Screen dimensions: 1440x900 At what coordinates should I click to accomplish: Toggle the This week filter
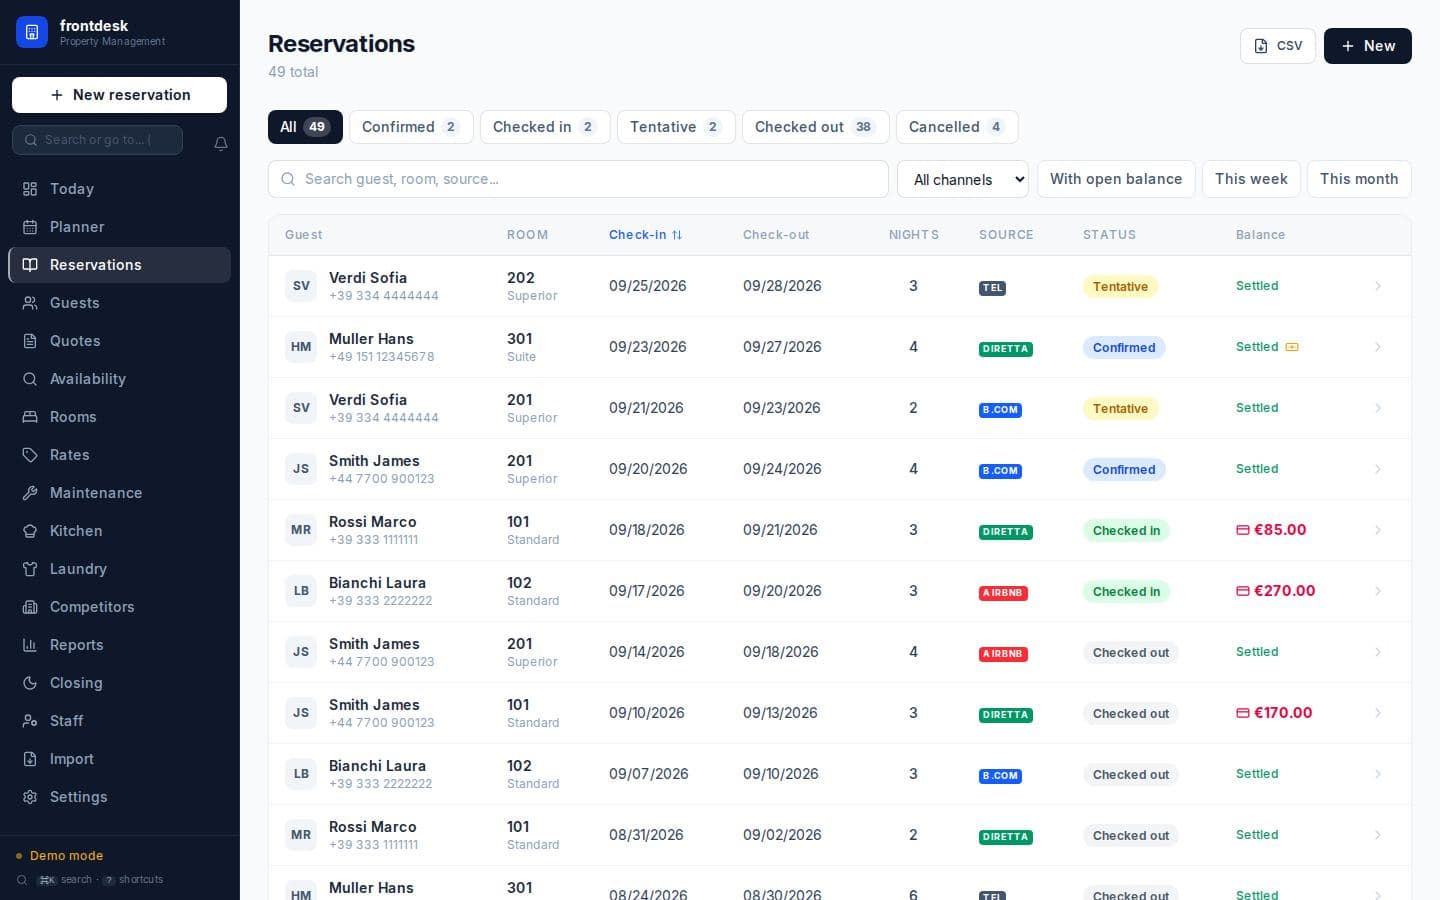1251,179
